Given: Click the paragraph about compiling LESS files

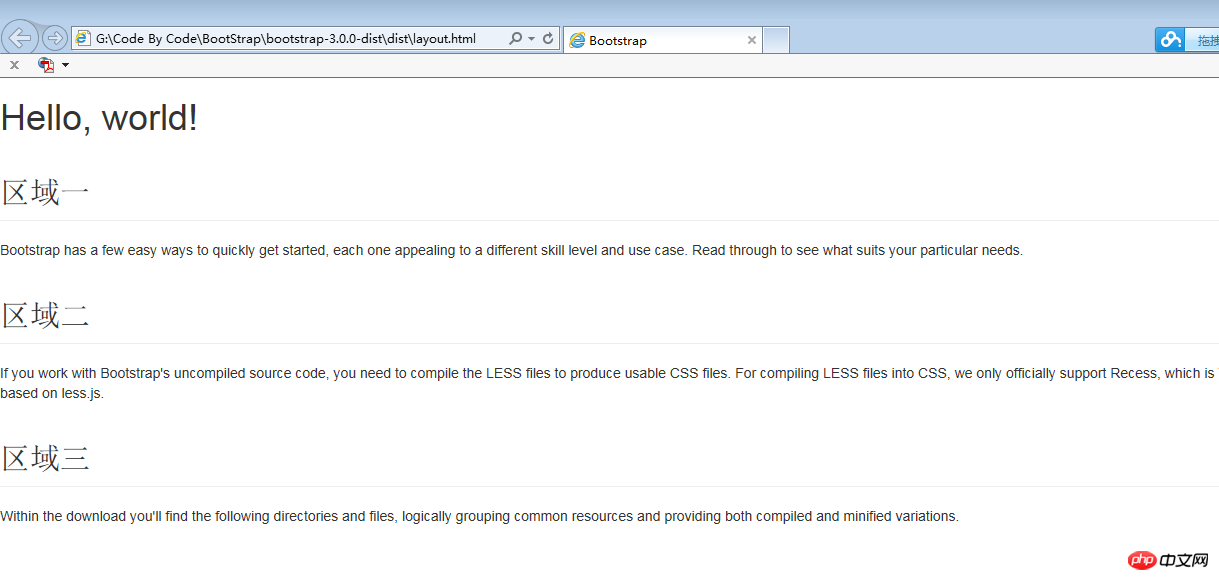Looking at the screenshot, I should 609,383.
